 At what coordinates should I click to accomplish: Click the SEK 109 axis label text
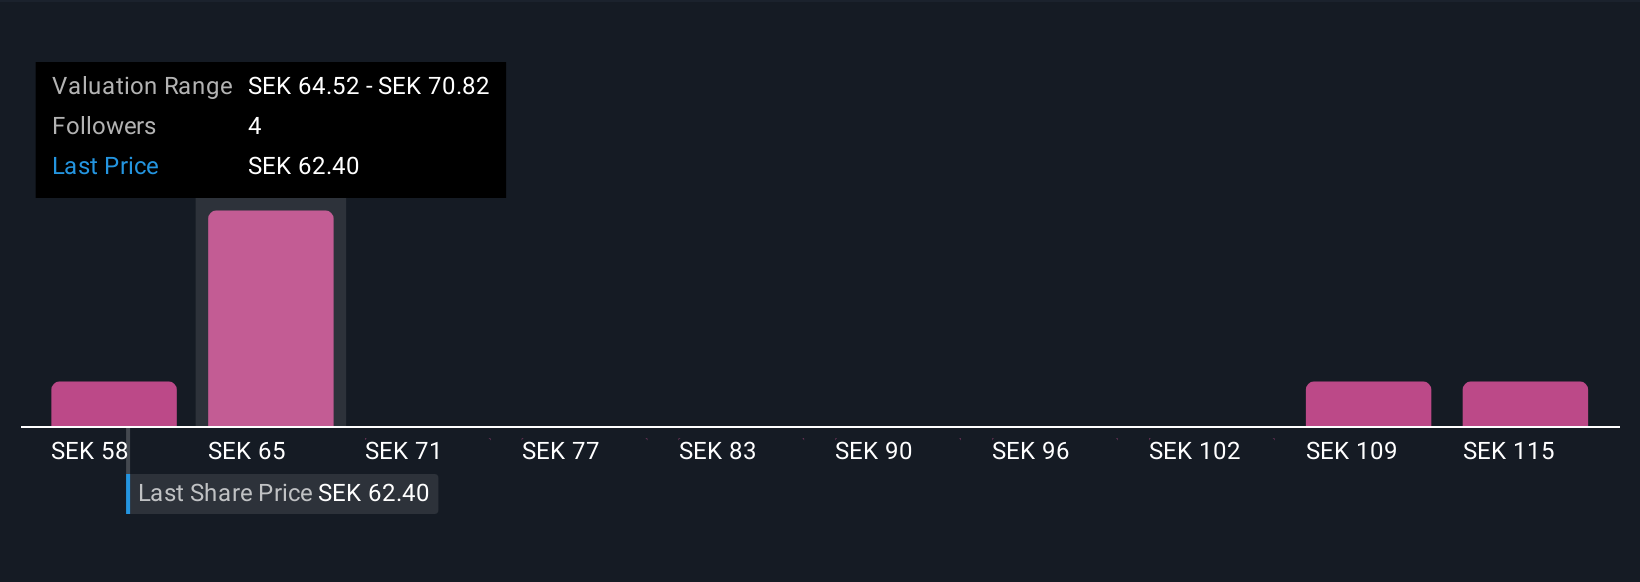click(1351, 451)
